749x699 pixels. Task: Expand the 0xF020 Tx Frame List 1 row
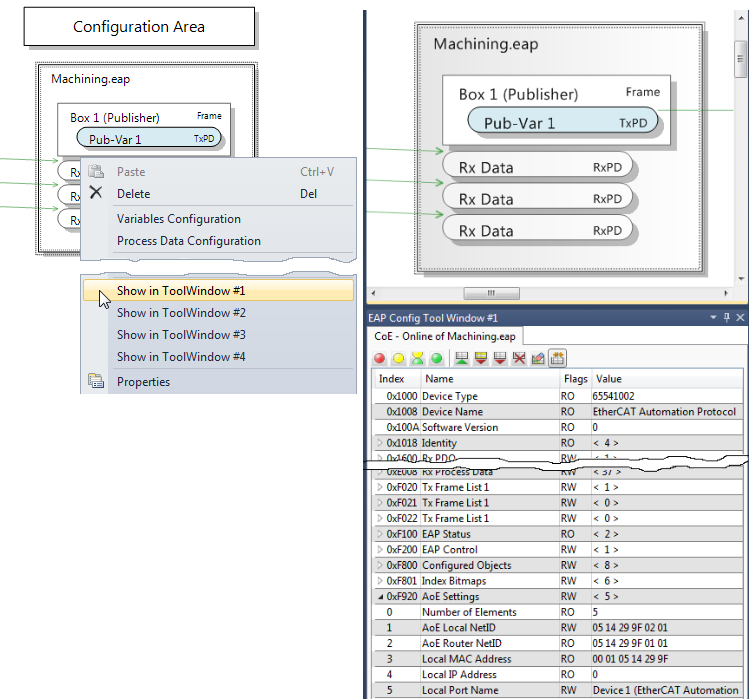pos(380,487)
